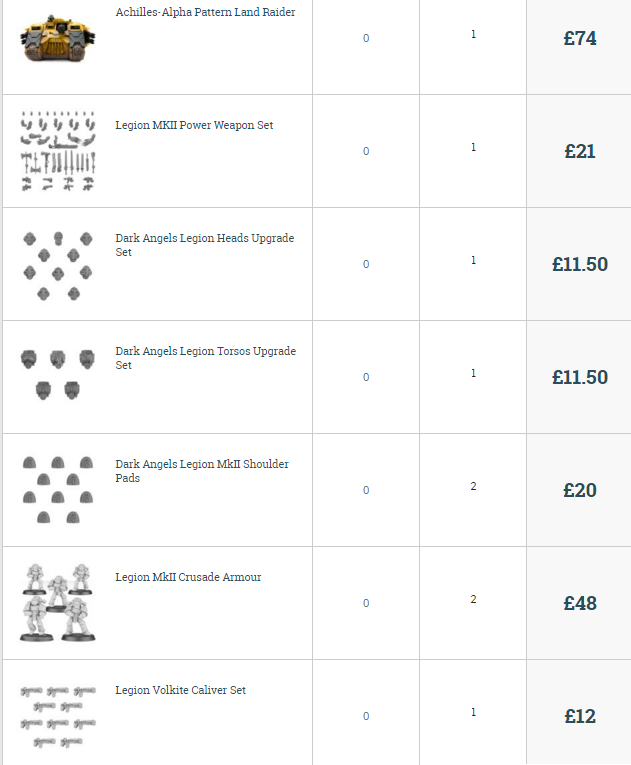Click the Dark Angels Legion Heads thumbnail
The image size is (631, 765).
(x=58, y=265)
